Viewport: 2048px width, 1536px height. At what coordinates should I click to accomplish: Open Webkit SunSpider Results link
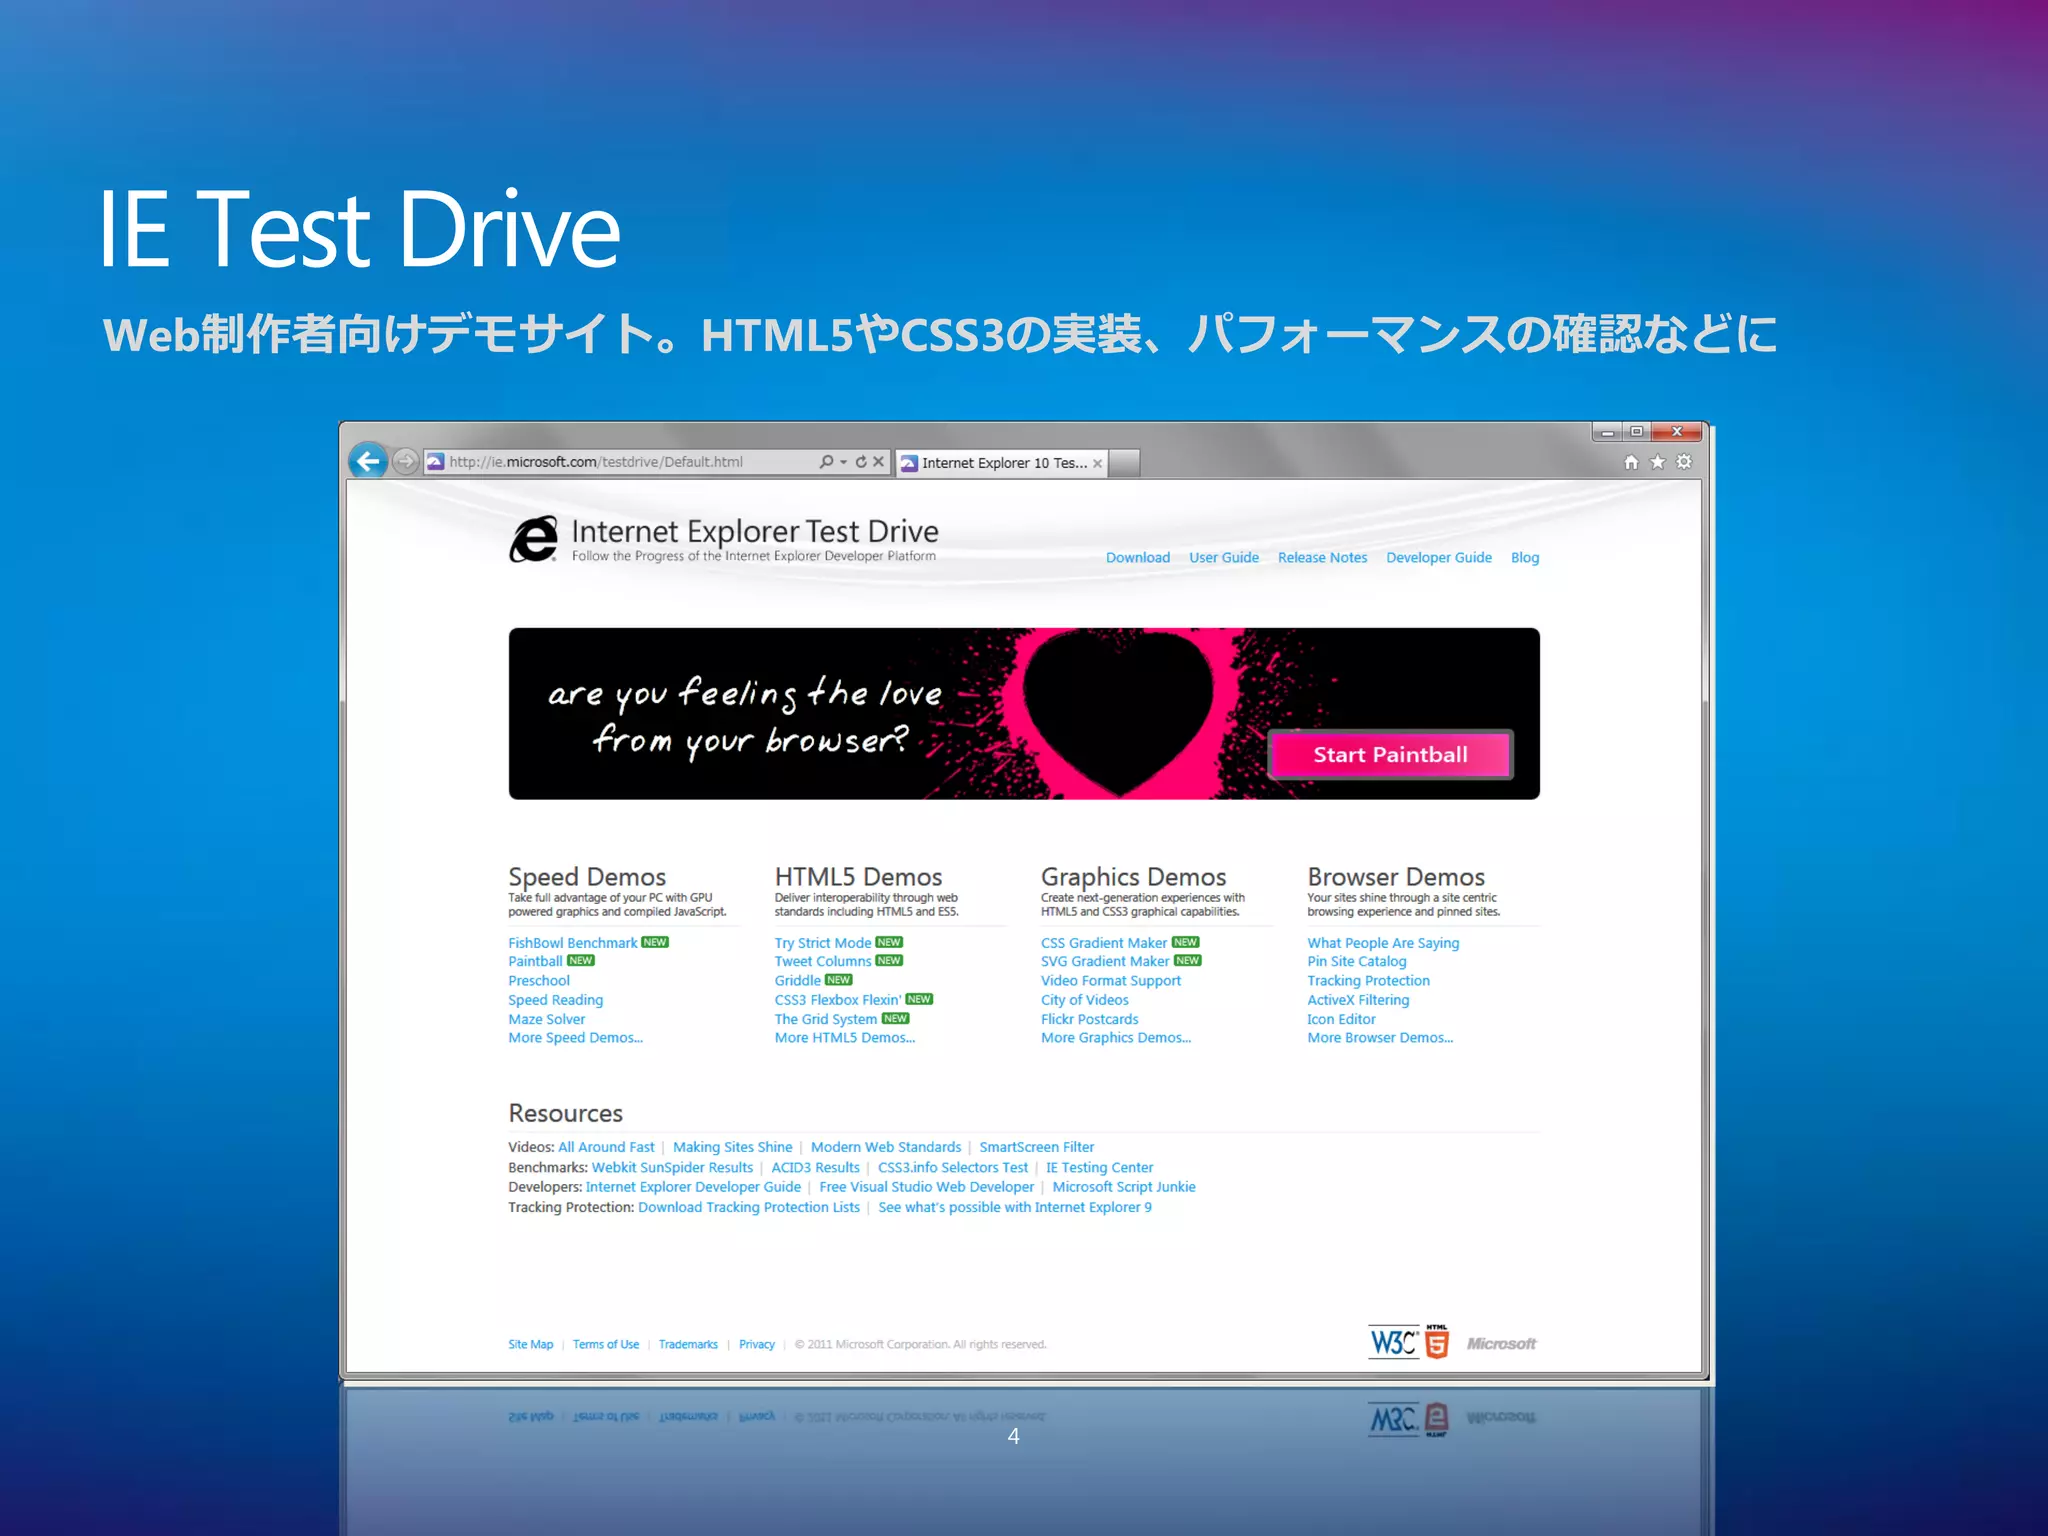(672, 1167)
